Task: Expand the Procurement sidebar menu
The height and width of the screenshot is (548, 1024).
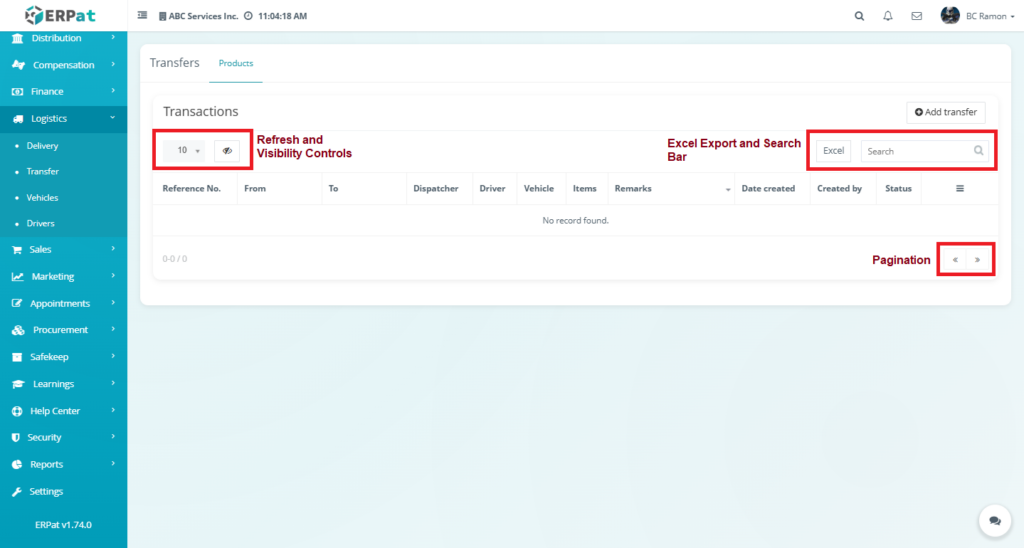Action: coord(63,329)
